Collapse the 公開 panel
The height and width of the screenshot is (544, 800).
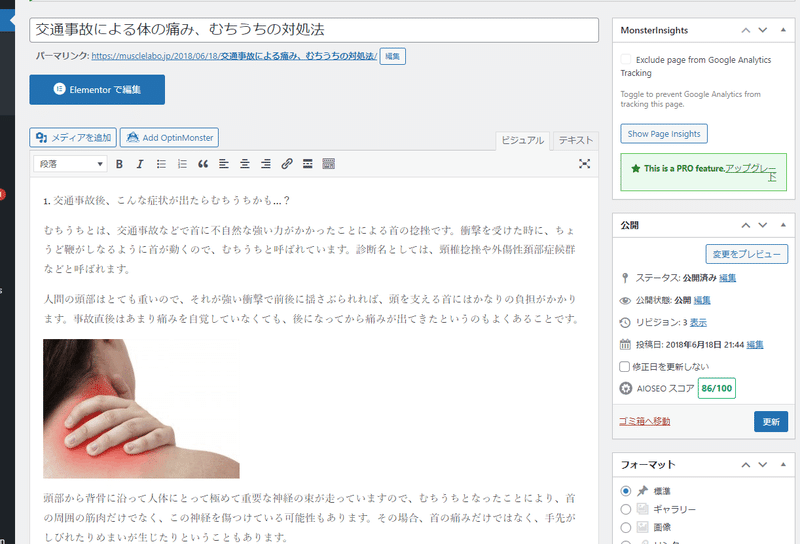783,225
